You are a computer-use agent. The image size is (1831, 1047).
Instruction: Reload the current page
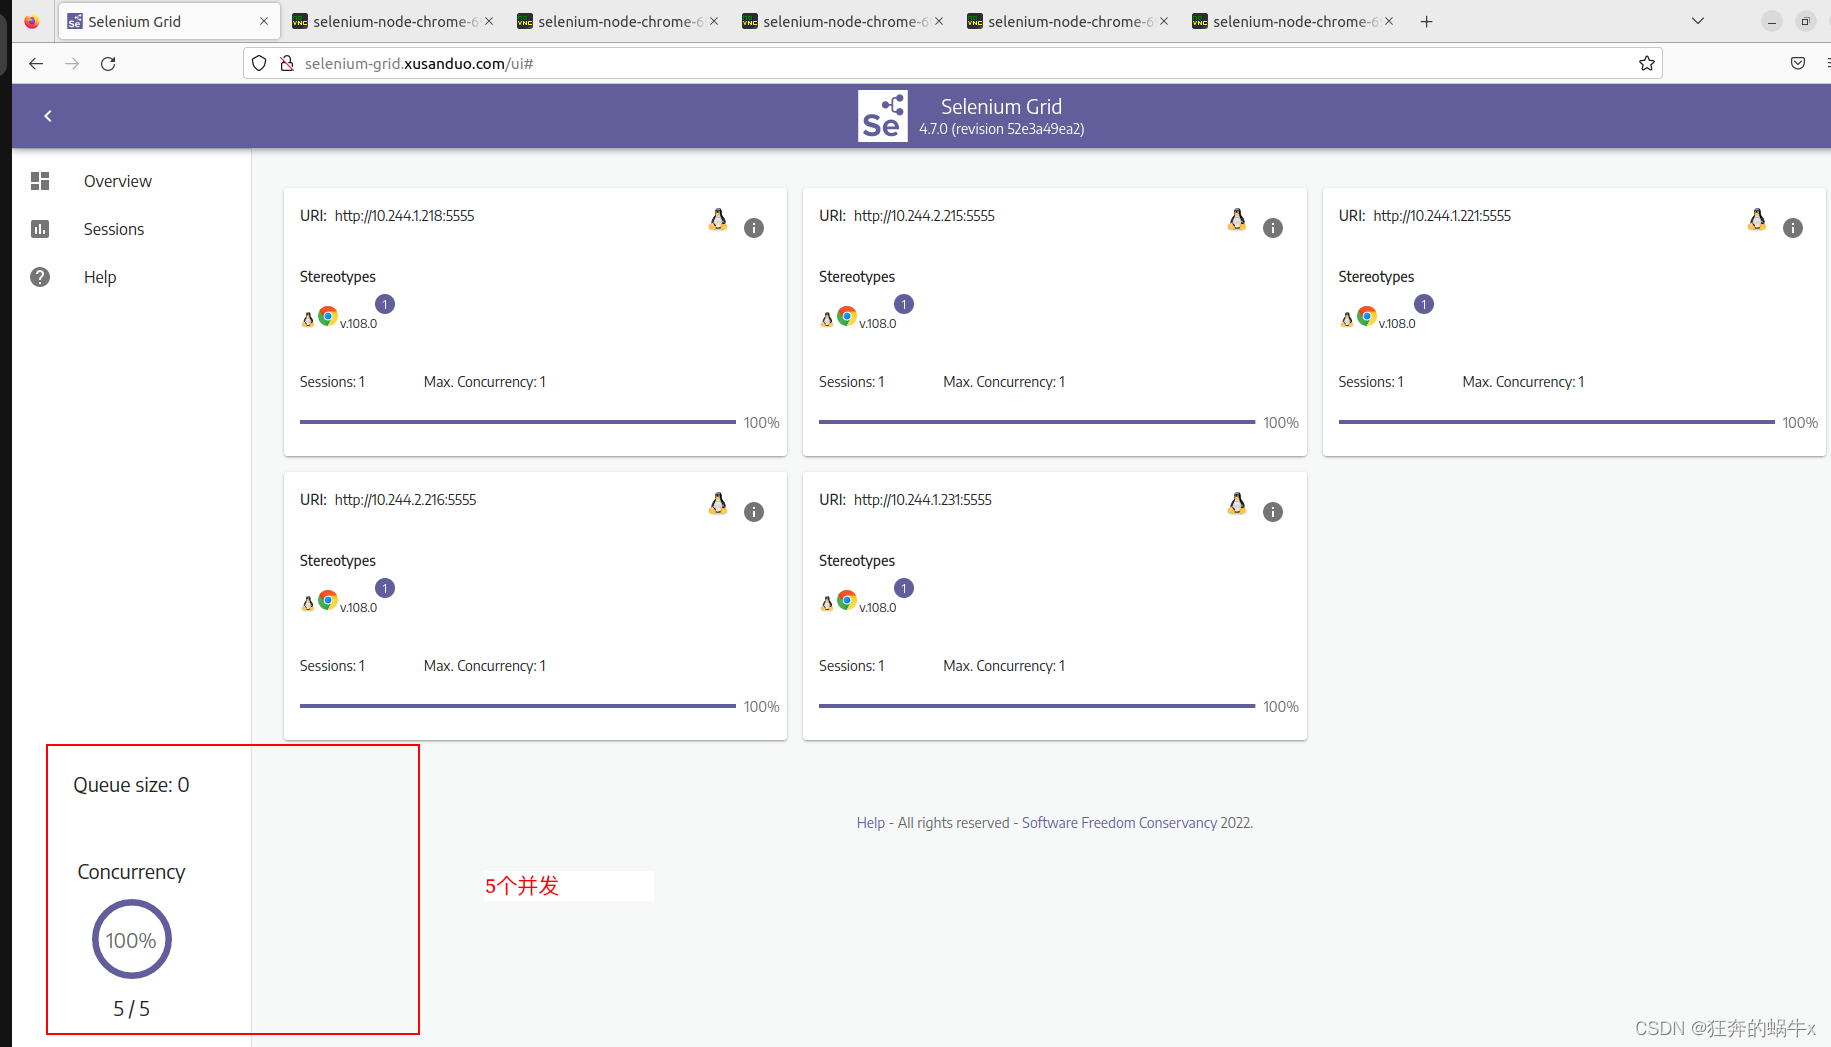[x=108, y=63]
